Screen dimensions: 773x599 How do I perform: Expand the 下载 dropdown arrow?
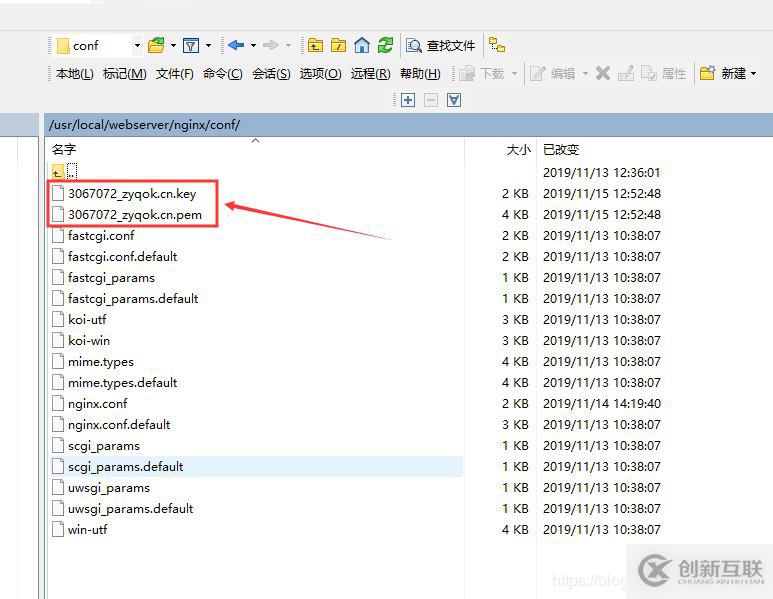(x=514, y=74)
